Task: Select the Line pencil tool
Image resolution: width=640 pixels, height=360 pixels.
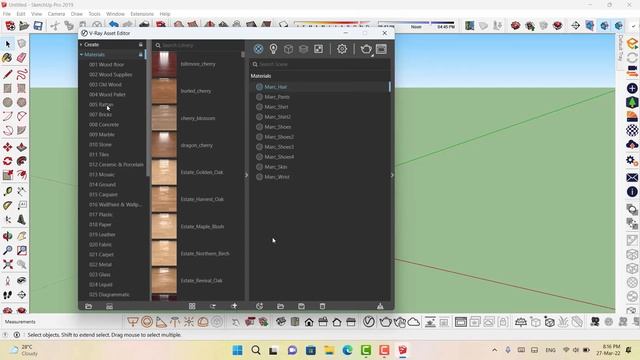Action: pyautogui.click(x=7, y=74)
